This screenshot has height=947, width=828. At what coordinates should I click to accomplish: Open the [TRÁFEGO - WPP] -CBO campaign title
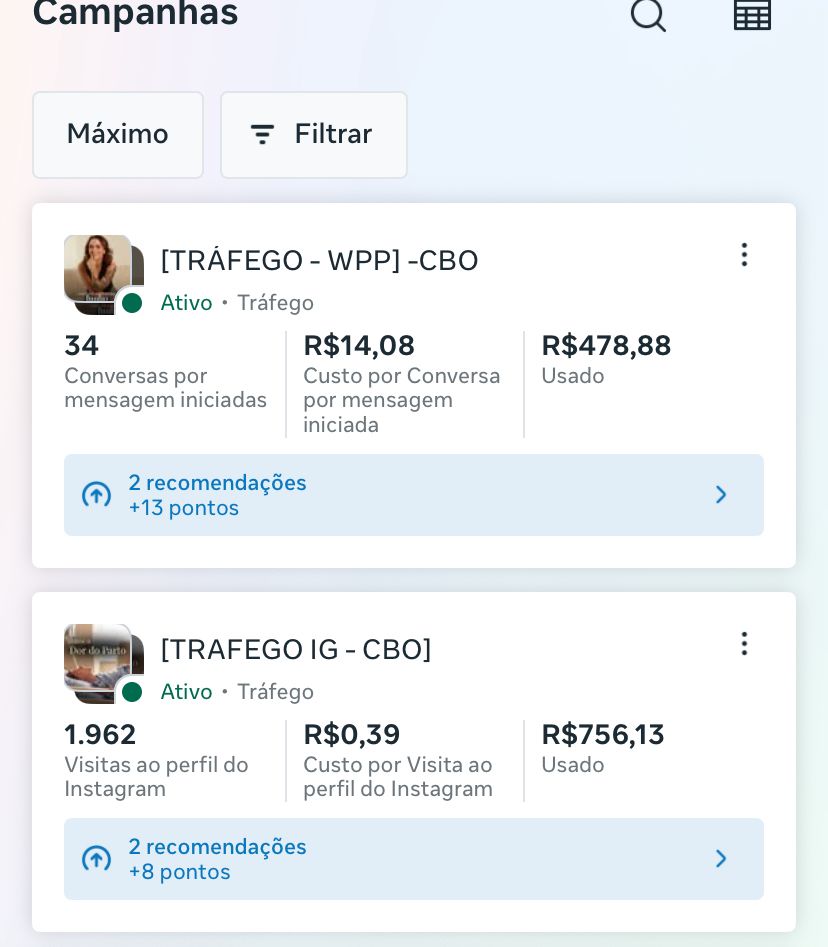[319, 261]
